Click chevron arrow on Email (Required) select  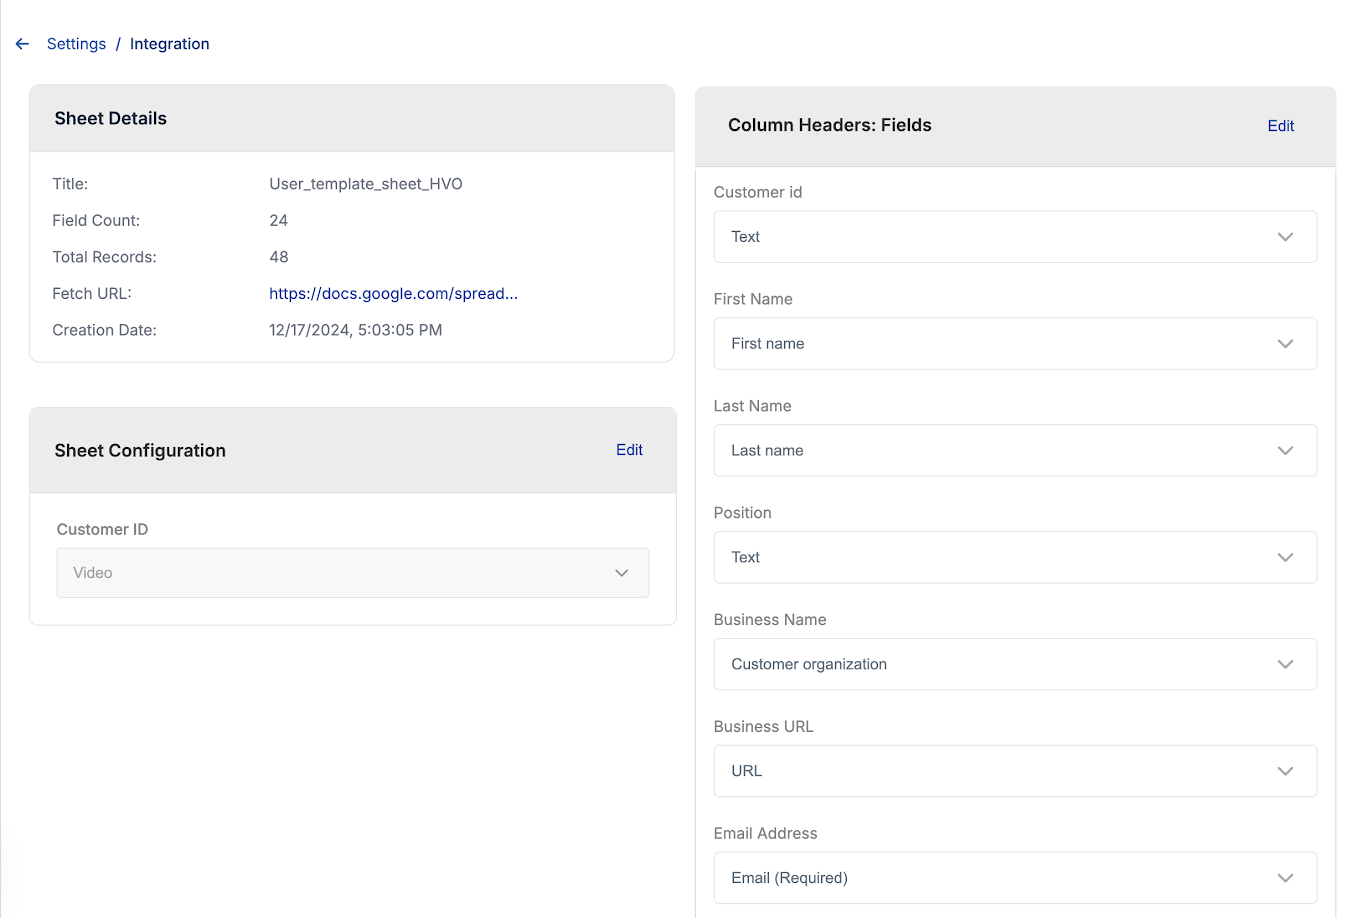coord(1285,878)
